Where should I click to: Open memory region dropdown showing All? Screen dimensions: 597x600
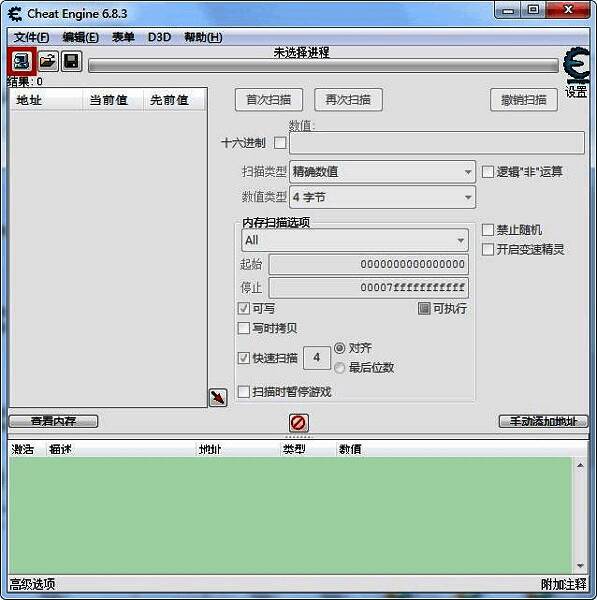click(x=355, y=240)
